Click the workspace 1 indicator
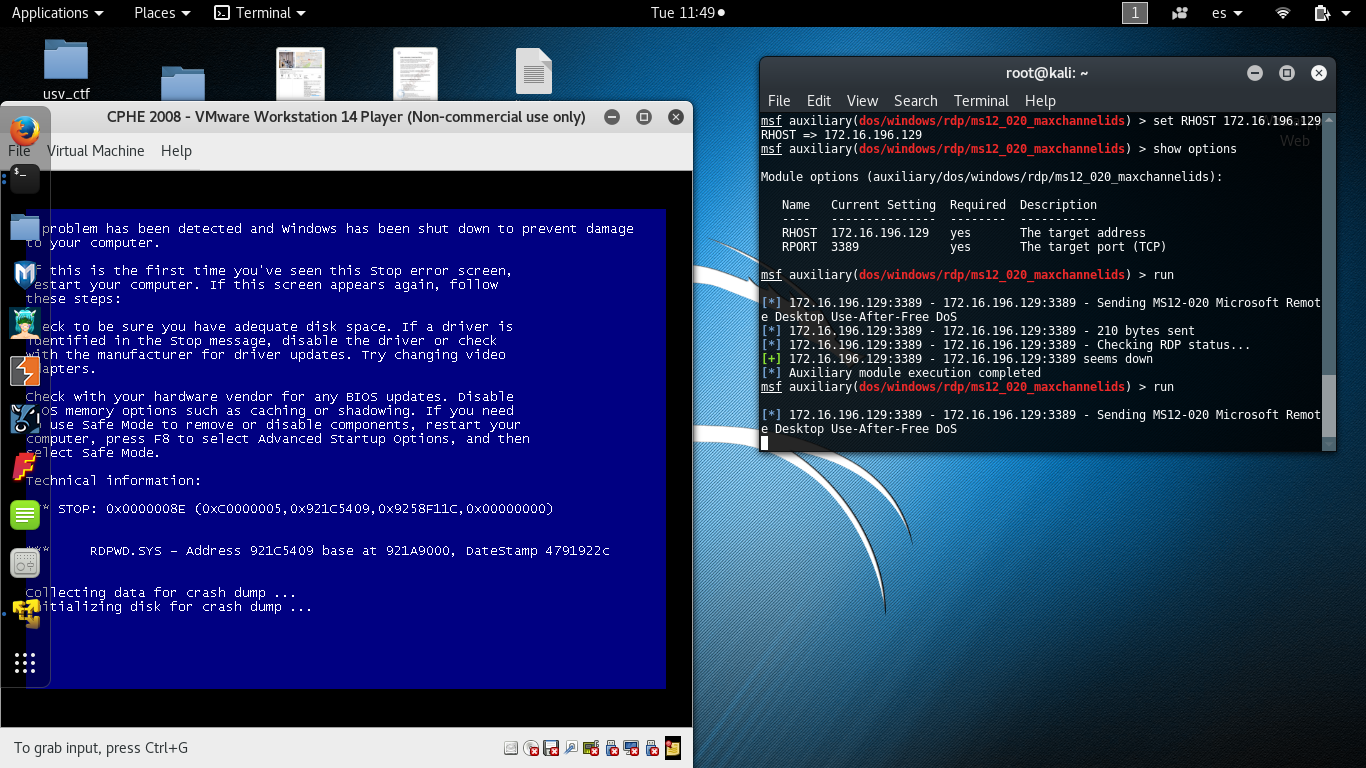The height and width of the screenshot is (768, 1366). pyautogui.click(x=1135, y=13)
